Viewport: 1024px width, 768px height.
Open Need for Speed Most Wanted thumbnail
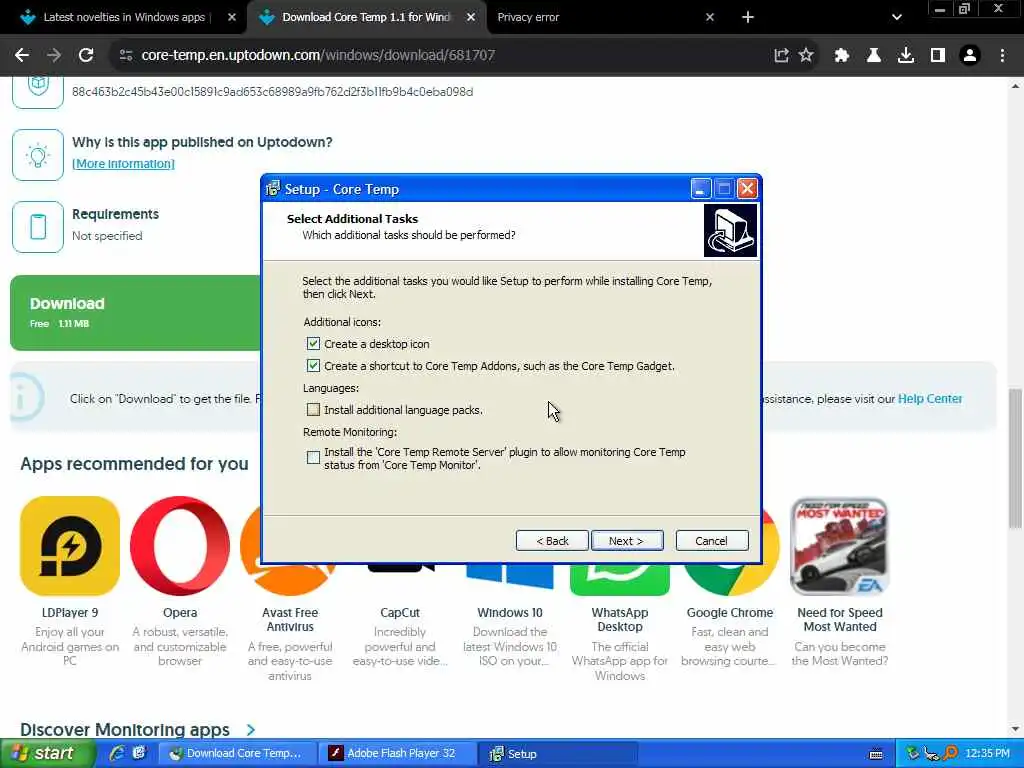840,546
